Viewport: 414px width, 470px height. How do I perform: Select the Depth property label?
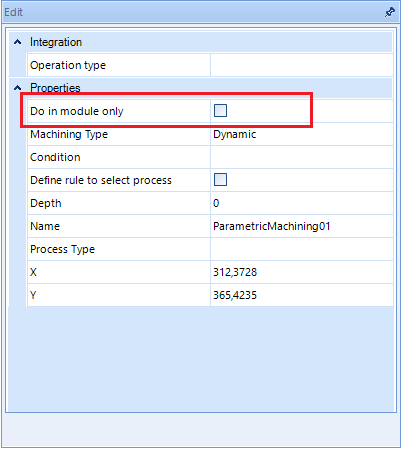pyautogui.click(x=46, y=203)
